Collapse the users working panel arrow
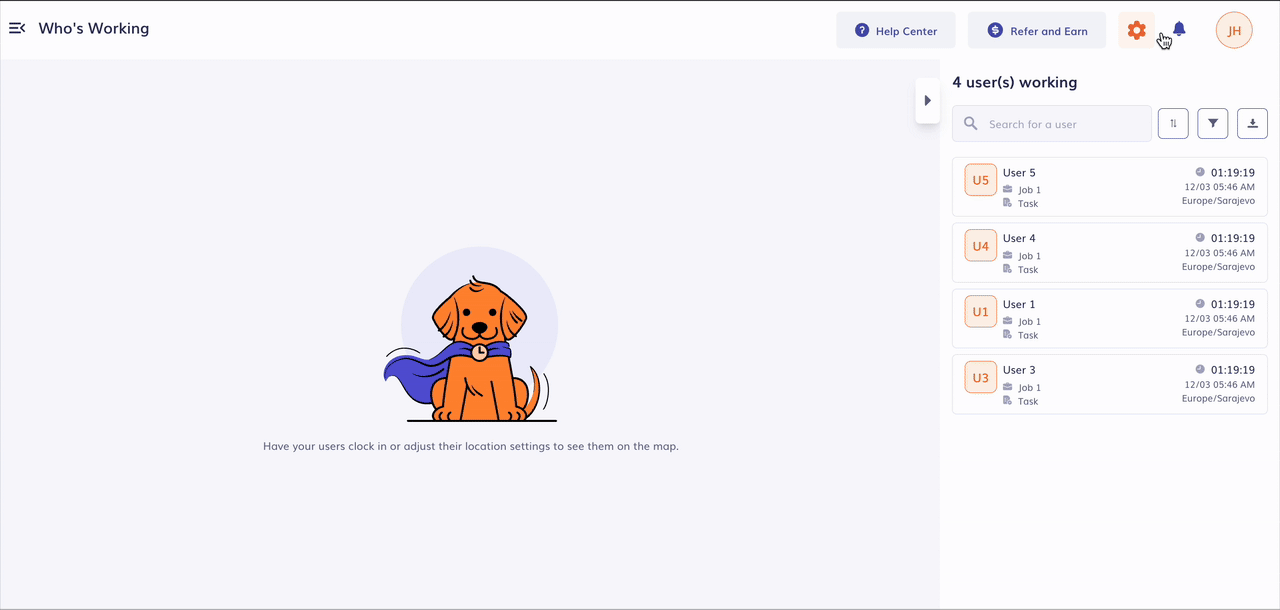The width and height of the screenshot is (1280, 610). 927,101
